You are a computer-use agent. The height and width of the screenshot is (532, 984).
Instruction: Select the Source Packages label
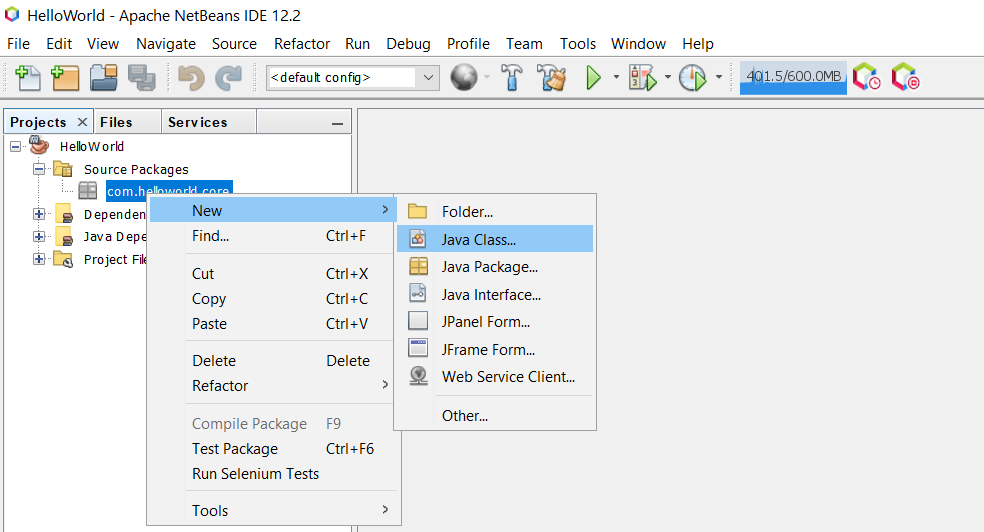pyautogui.click(x=136, y=169)
